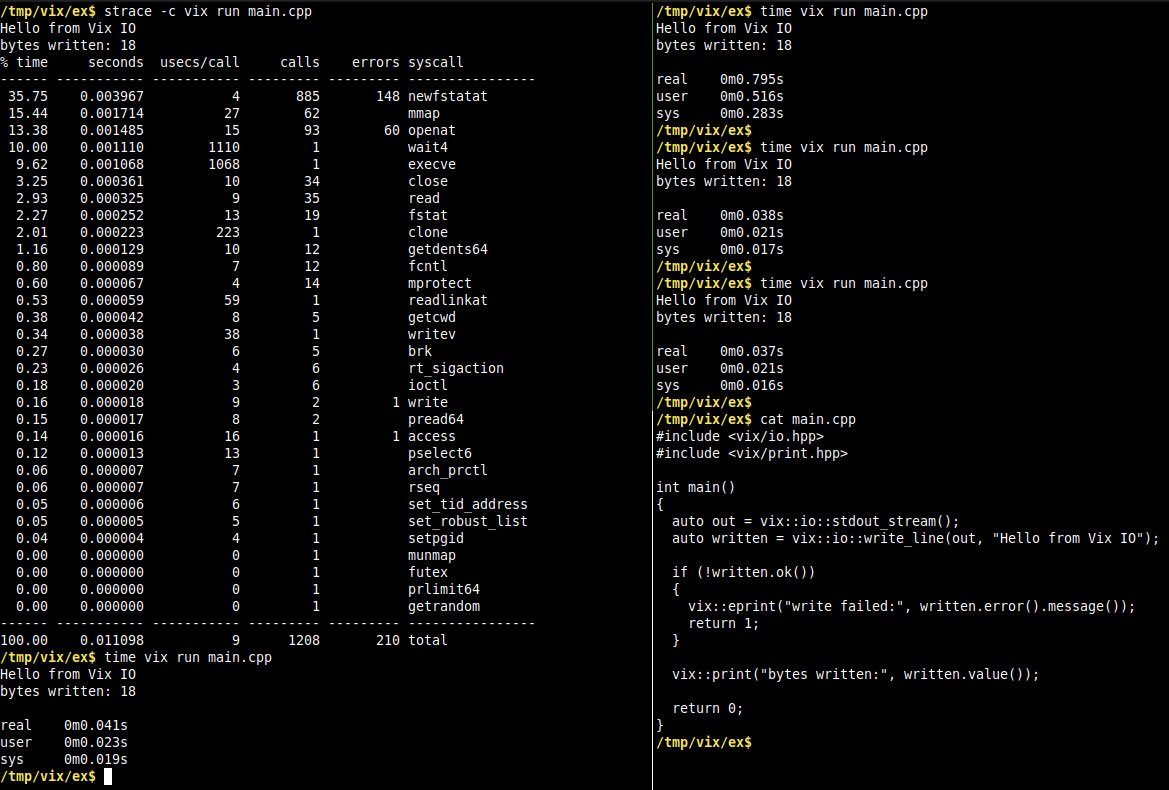Select the 223 usecs/call value for clone

tap(227, 233)
